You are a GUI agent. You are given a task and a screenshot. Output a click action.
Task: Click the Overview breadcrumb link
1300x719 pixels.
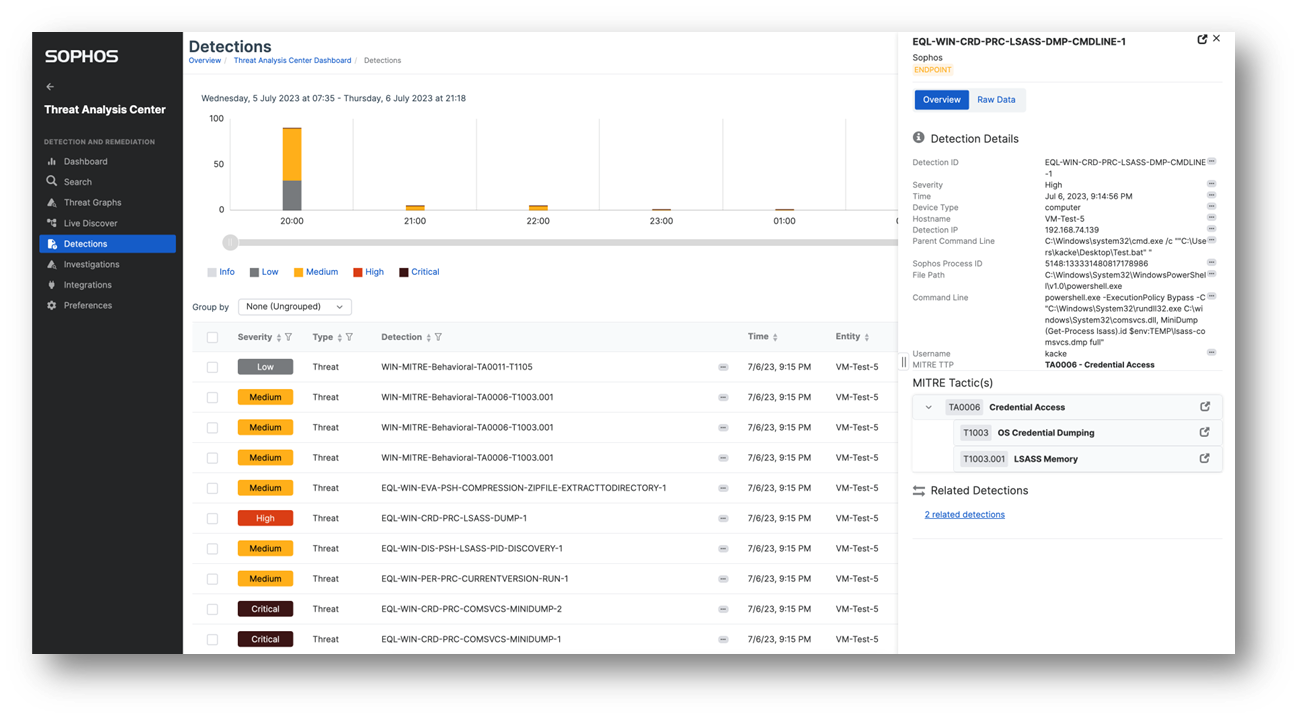pos(205,61)
